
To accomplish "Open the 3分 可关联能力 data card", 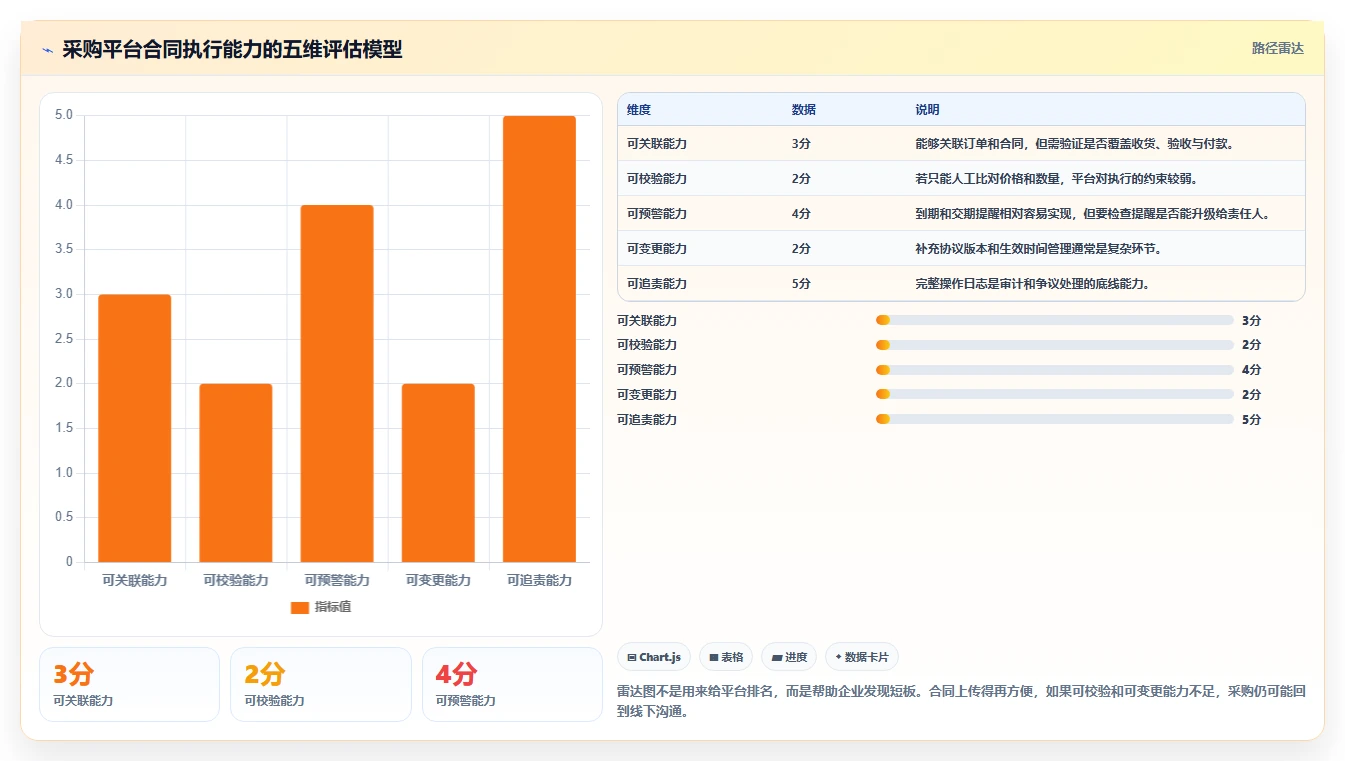I will point(129,685).
